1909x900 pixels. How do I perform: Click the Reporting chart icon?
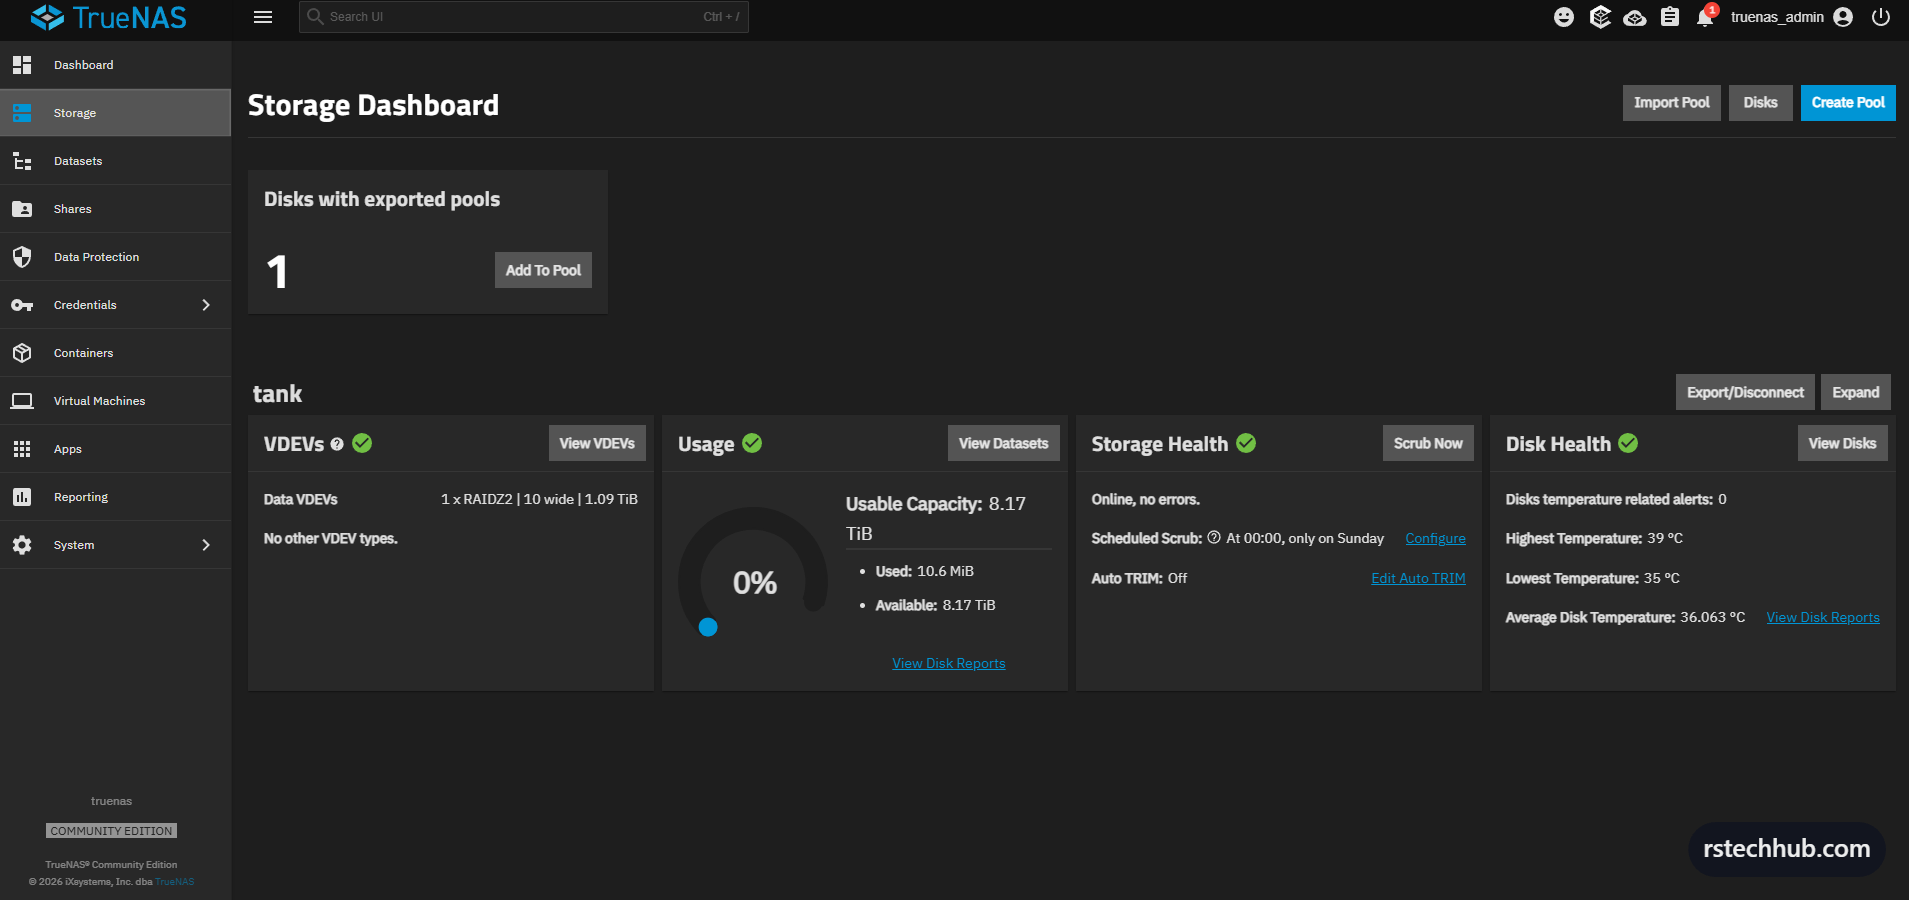(22, 497)
